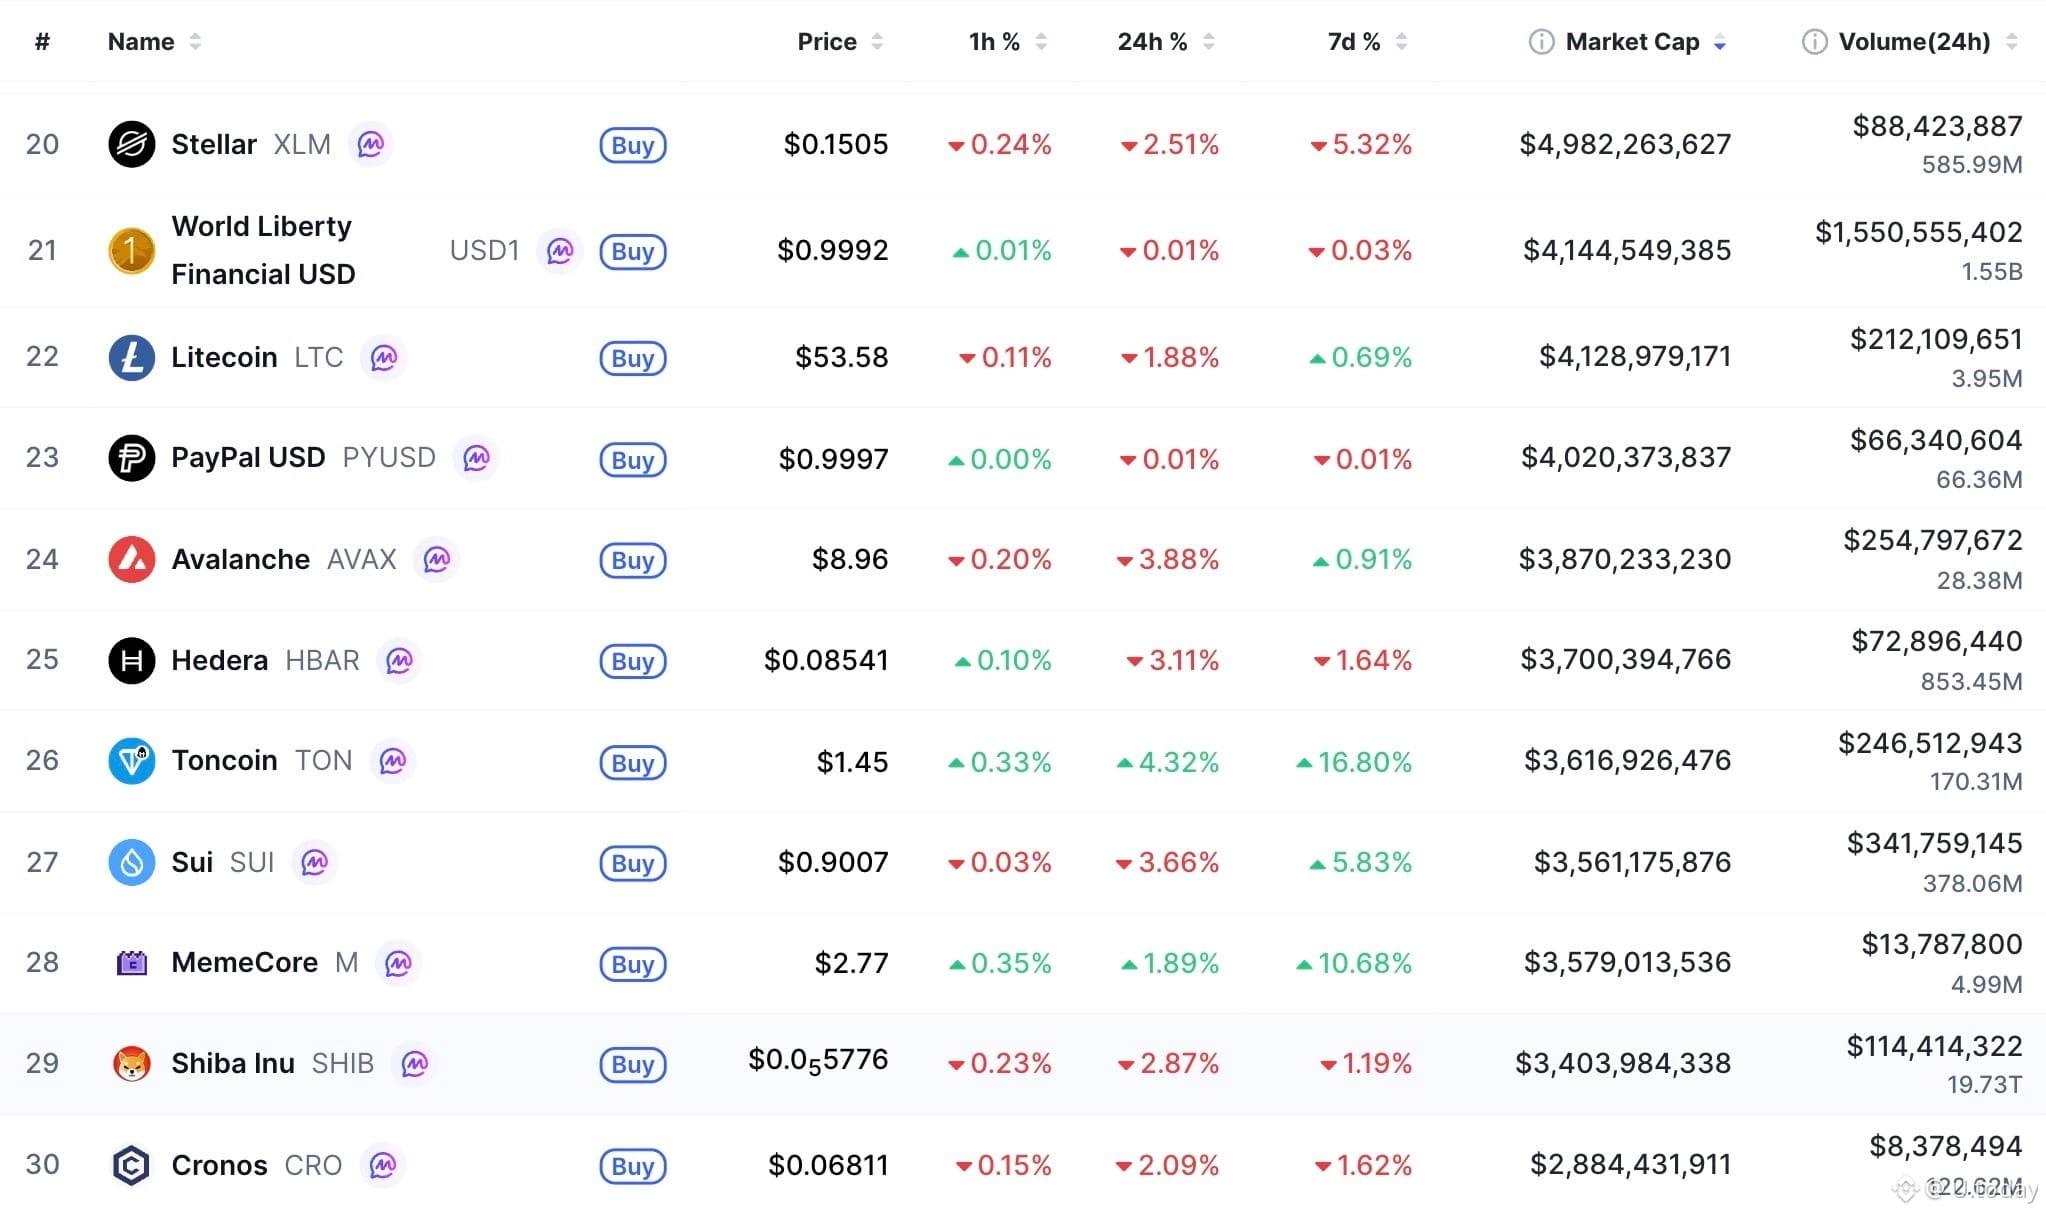
Task: Open the Market Cap info tooltip icon
Action: (1540, 41)
